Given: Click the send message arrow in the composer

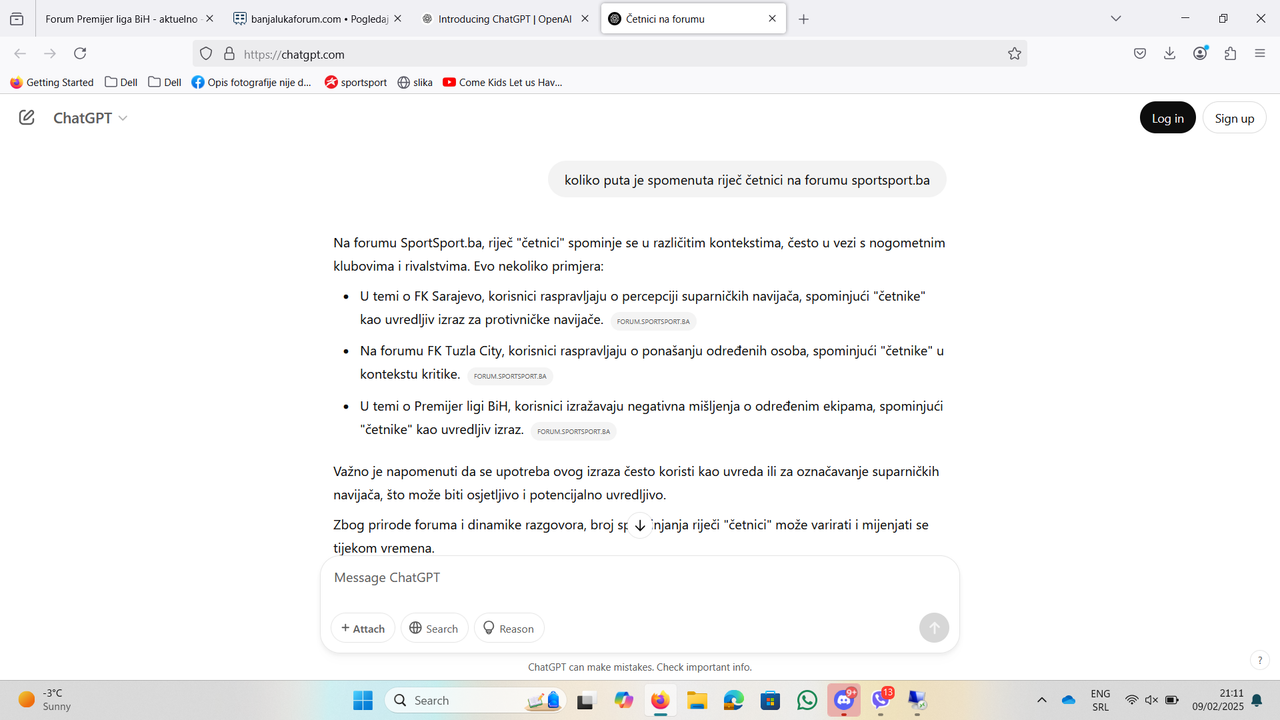Looking at the screenshot, I should [x=933, y=627].
